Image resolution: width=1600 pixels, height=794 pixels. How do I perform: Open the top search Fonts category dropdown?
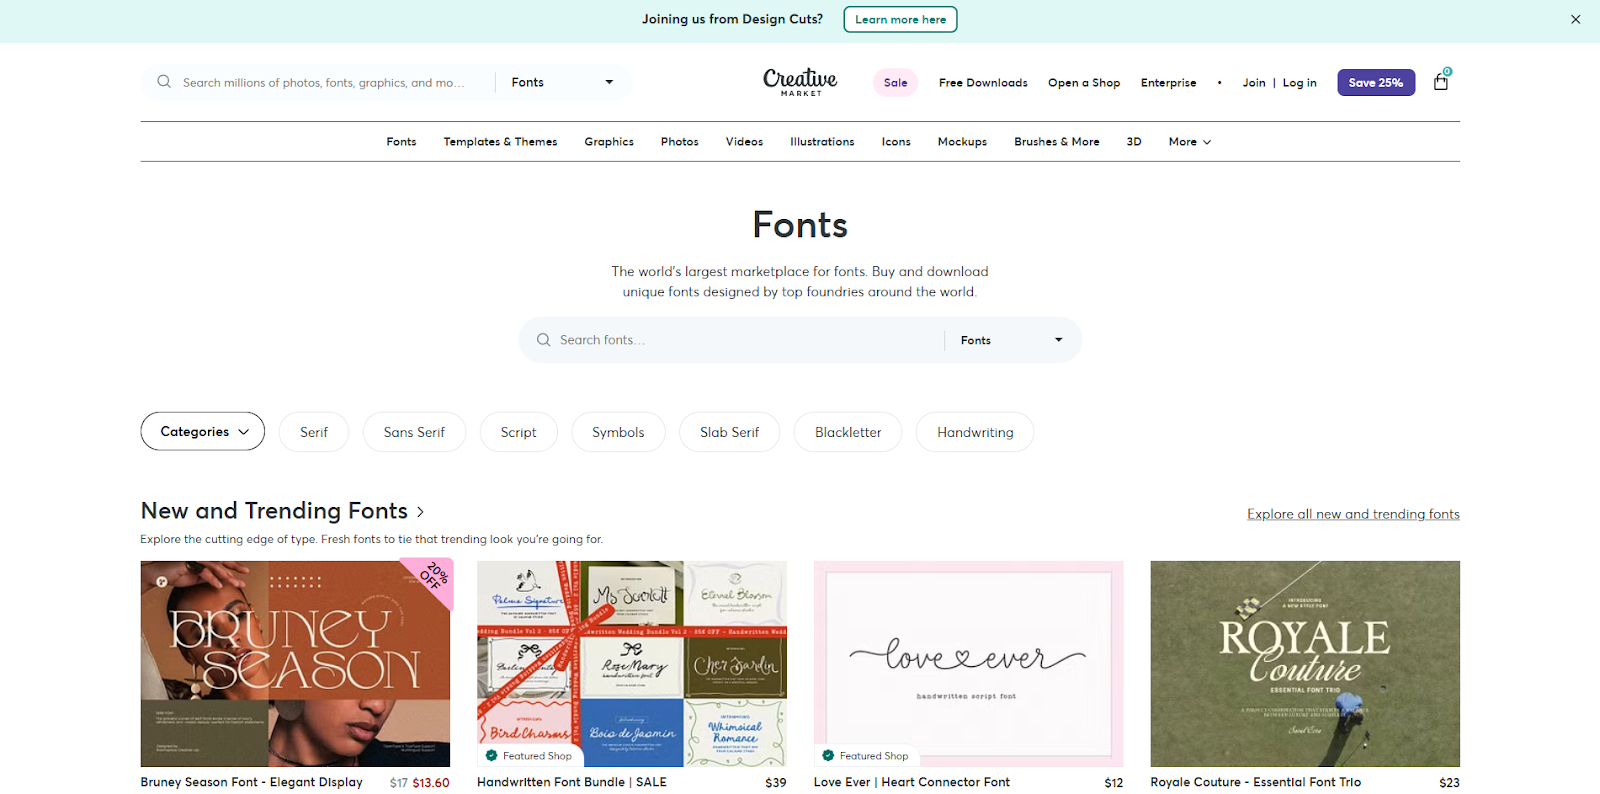coord(563,82)
